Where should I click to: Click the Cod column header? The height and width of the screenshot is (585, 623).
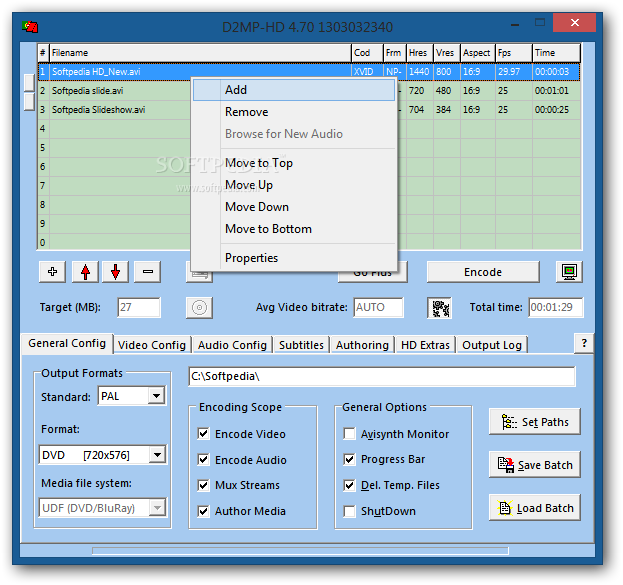pyautogui.click(x=367, y=53)
